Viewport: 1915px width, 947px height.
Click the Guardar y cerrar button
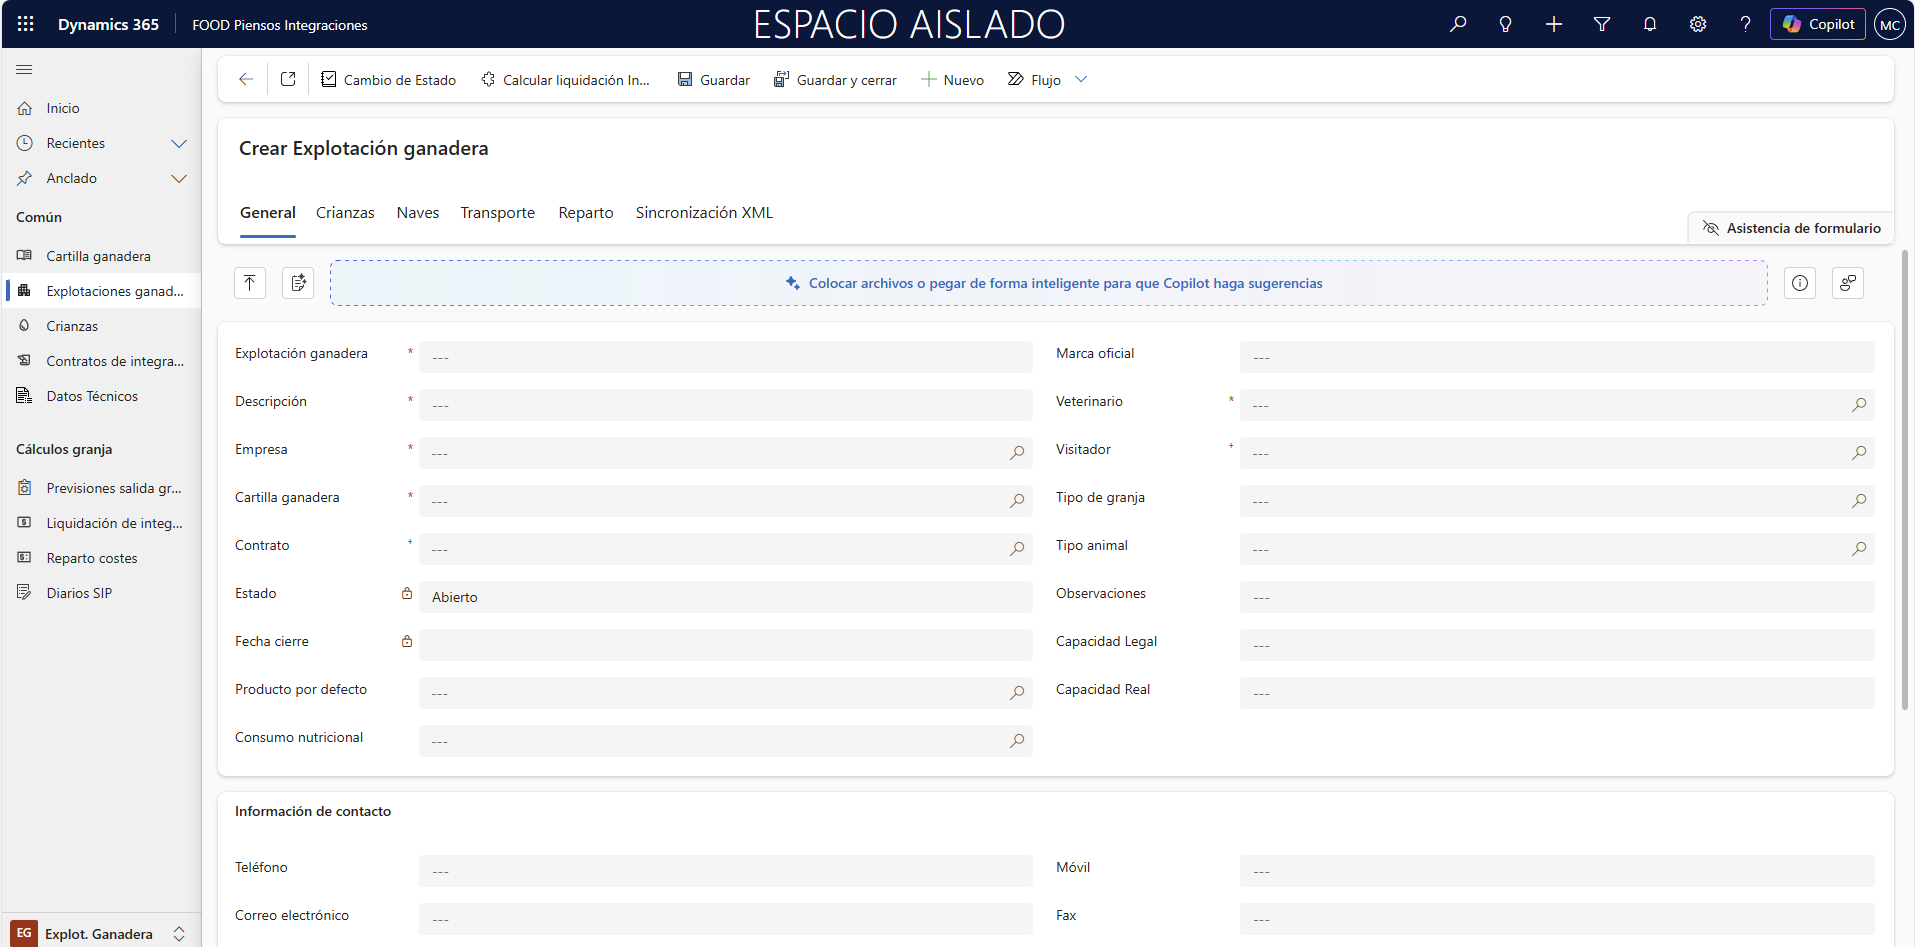(x=836, y=79)
